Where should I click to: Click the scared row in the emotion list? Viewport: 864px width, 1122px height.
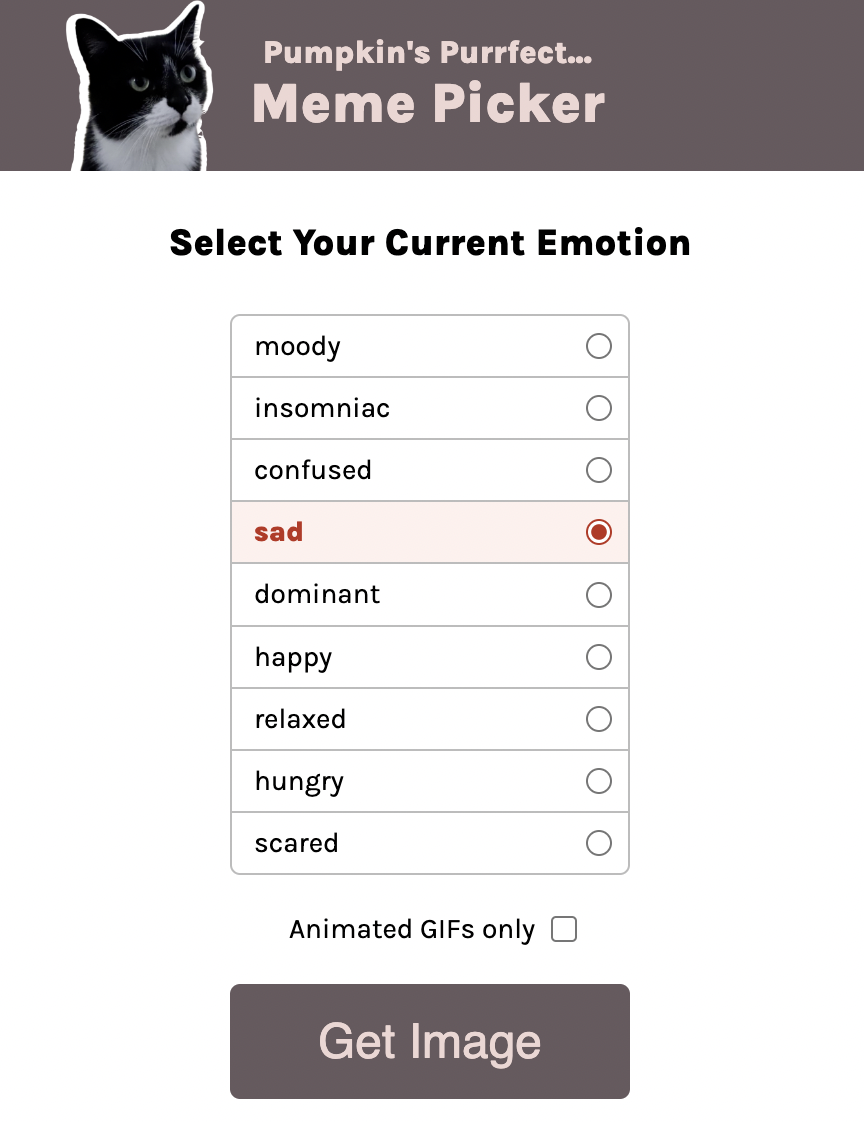[430, 843]
